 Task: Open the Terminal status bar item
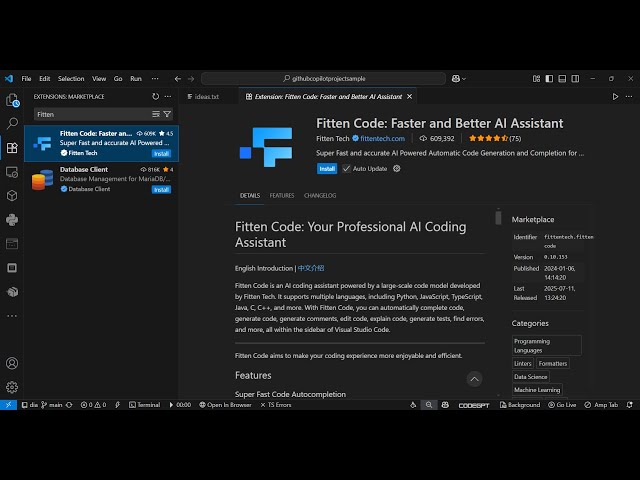144,405
